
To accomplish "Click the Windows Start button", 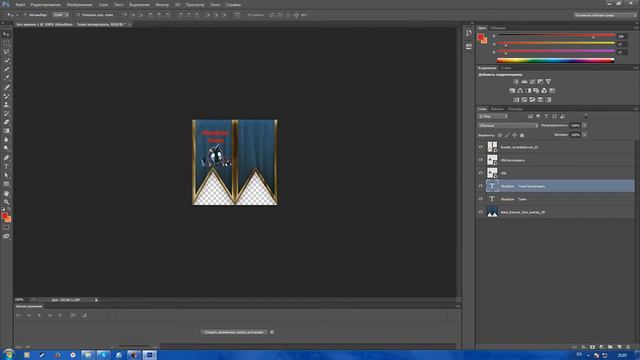I will 8,355.
